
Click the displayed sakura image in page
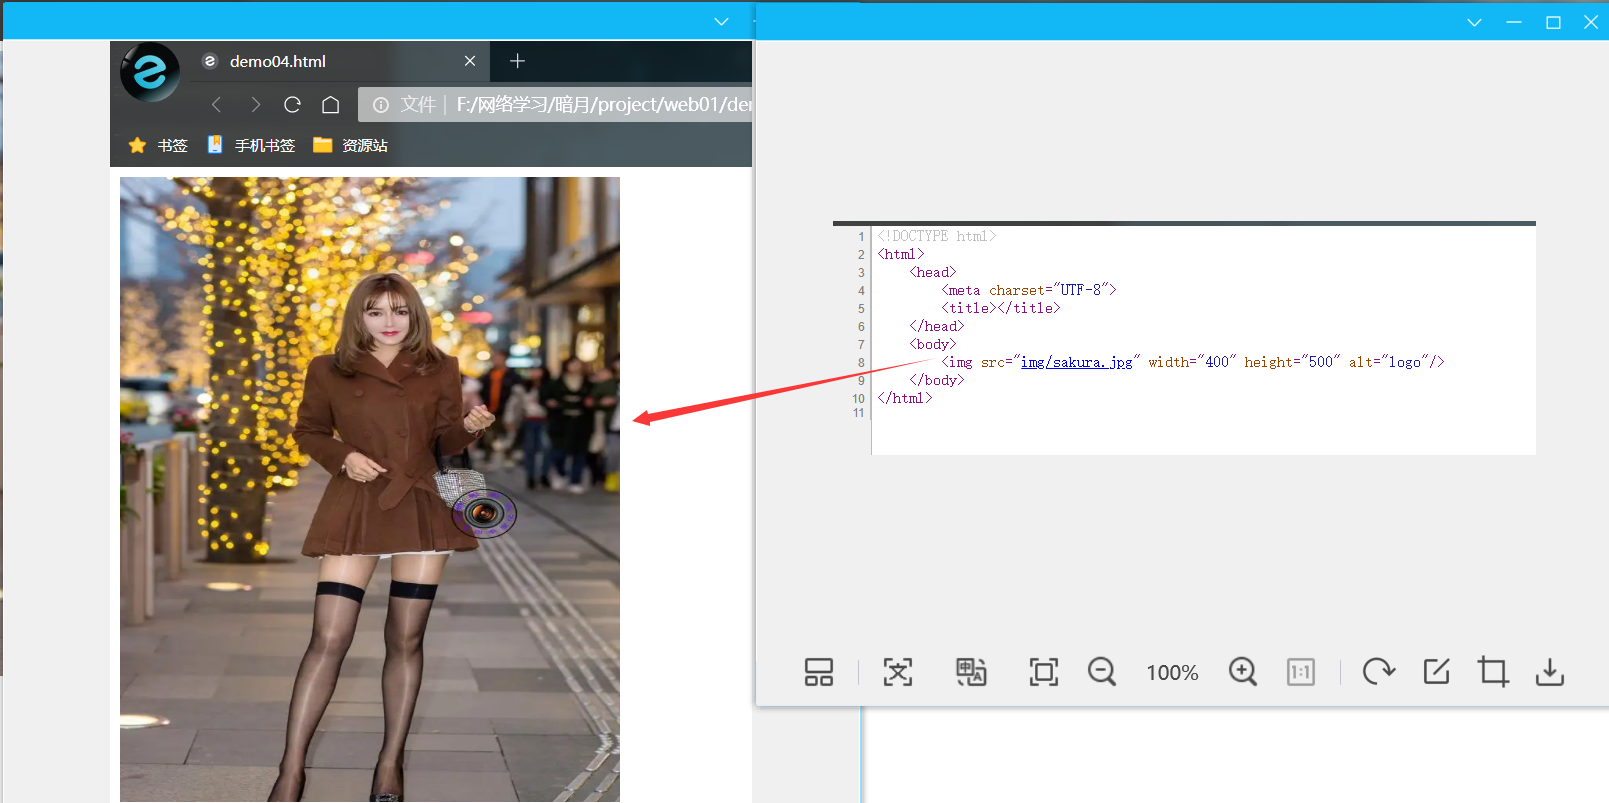[370, 489]
